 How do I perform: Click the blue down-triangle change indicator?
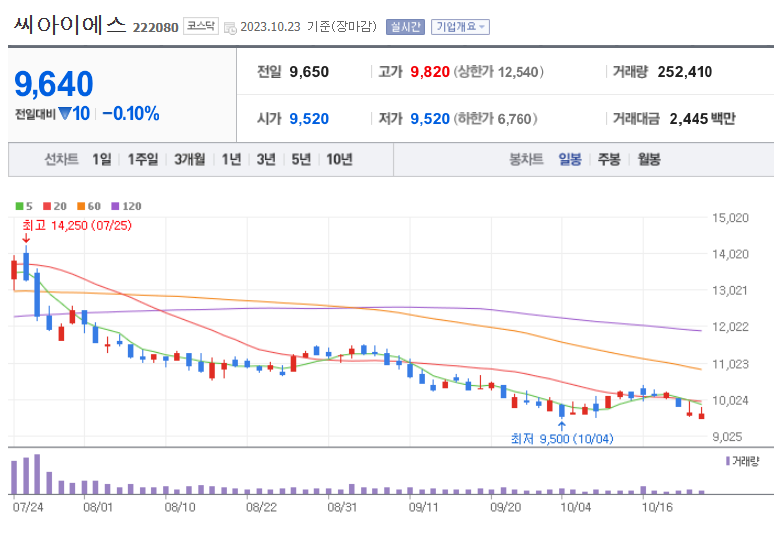pos(65,114)
